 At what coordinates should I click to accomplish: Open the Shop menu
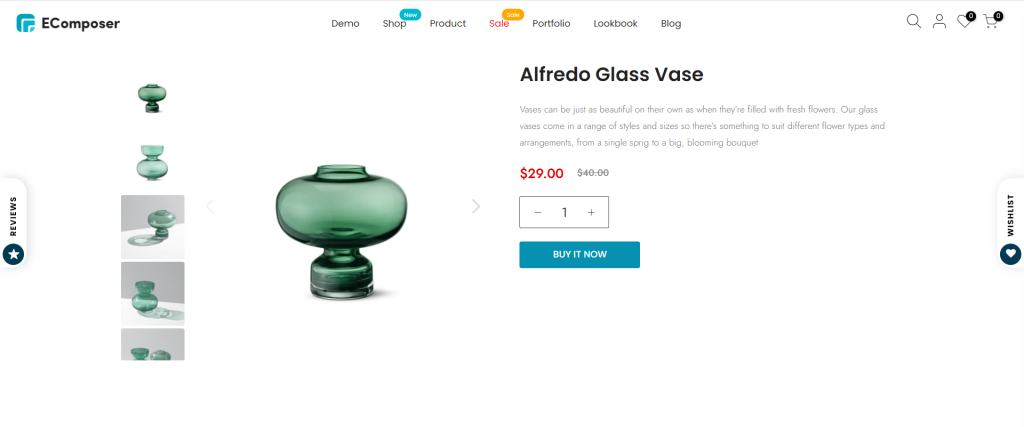tap(394, 24)
